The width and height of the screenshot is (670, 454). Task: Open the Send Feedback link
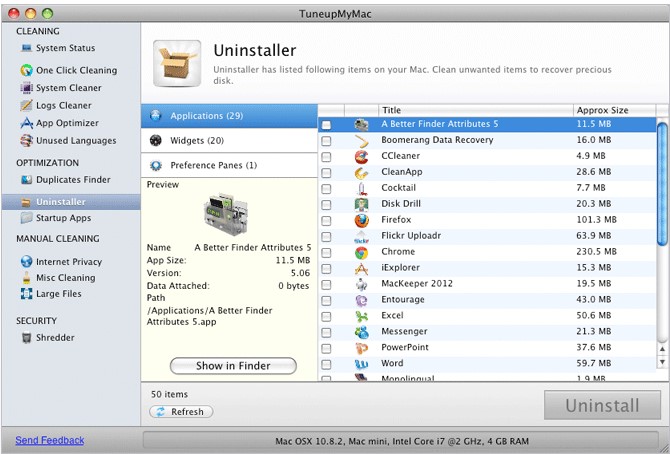coord(50,440)
